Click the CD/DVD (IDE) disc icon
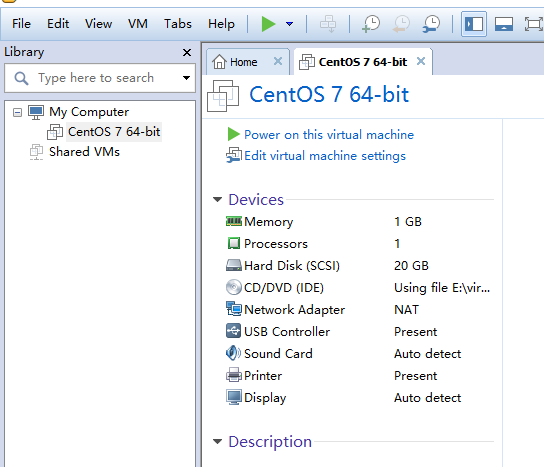 [x=233, y=287]
